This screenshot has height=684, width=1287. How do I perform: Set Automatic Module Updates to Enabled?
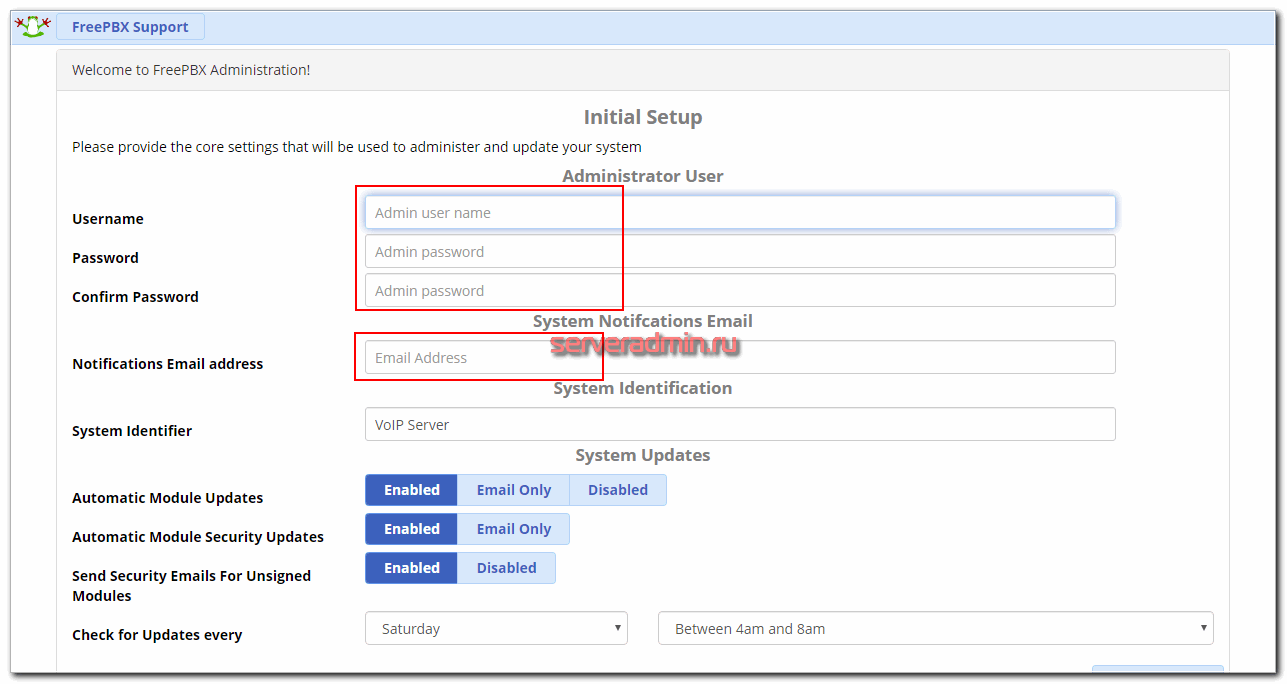coord(411,490)
